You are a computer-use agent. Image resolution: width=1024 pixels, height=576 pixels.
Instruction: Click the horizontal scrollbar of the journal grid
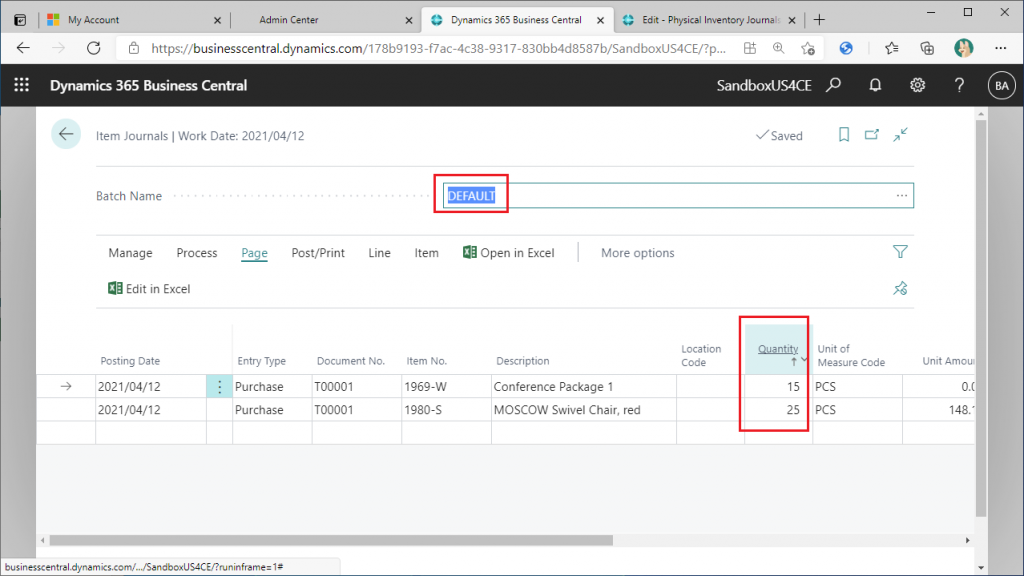click(331, 540)
